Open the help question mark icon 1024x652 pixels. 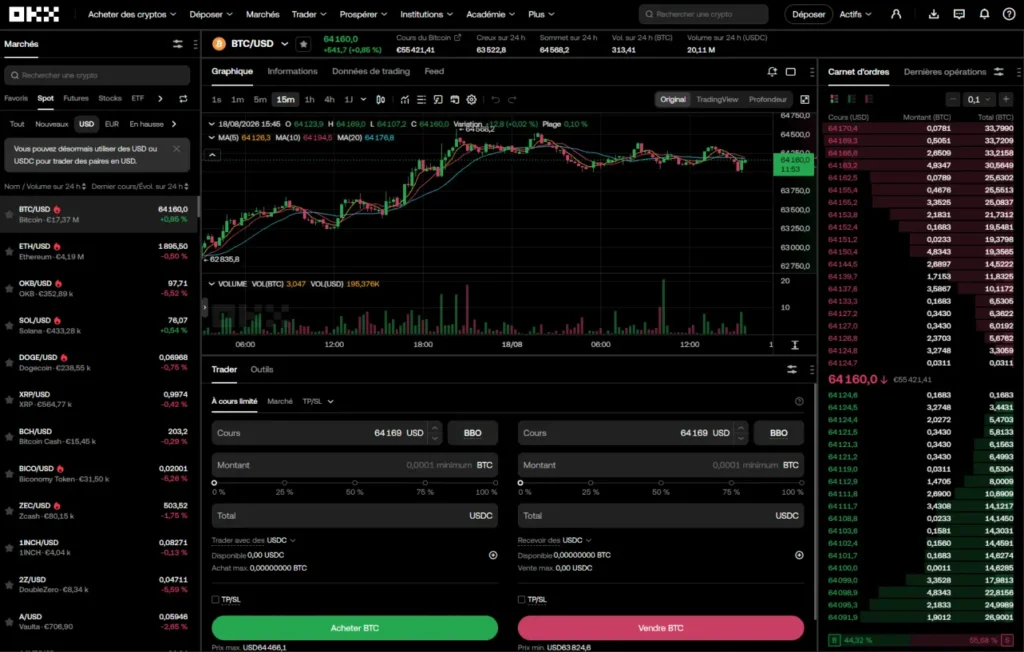point(1009,14)
